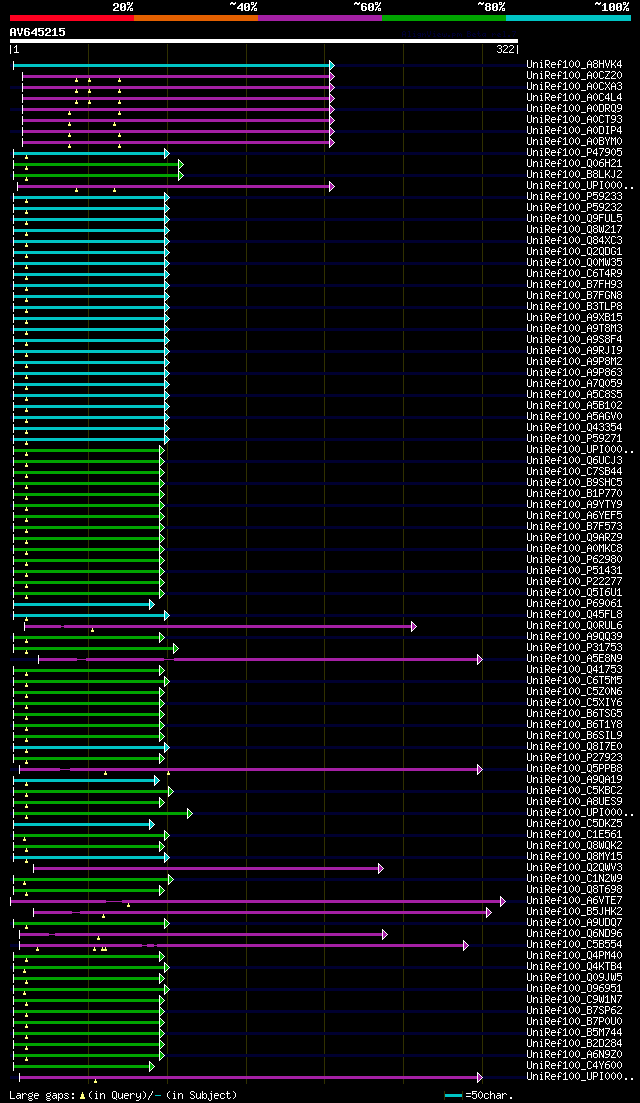Select the UniRef100_Q9ARZ9 label
The height and width of the screenshot is (1103, 640).
(574, 537)
